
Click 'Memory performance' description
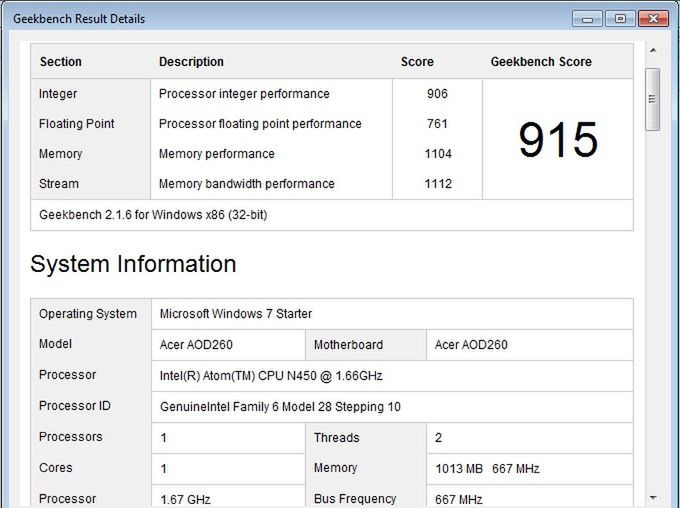tap(216, 154)
